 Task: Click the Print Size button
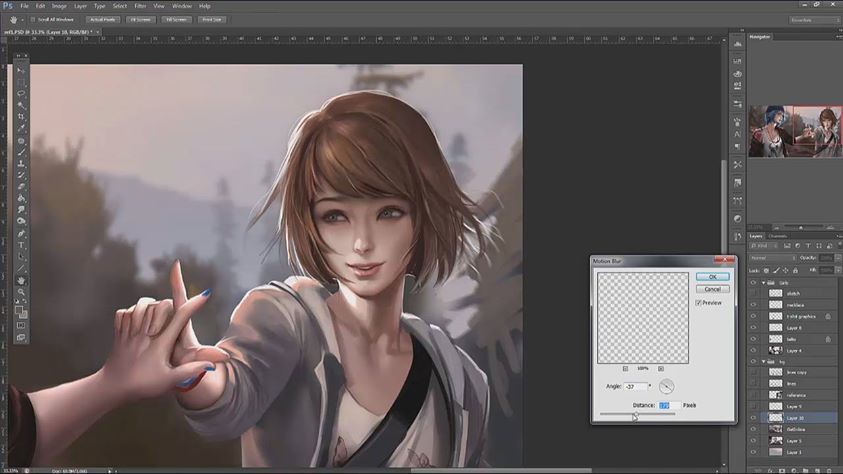[x=212, y=19]
